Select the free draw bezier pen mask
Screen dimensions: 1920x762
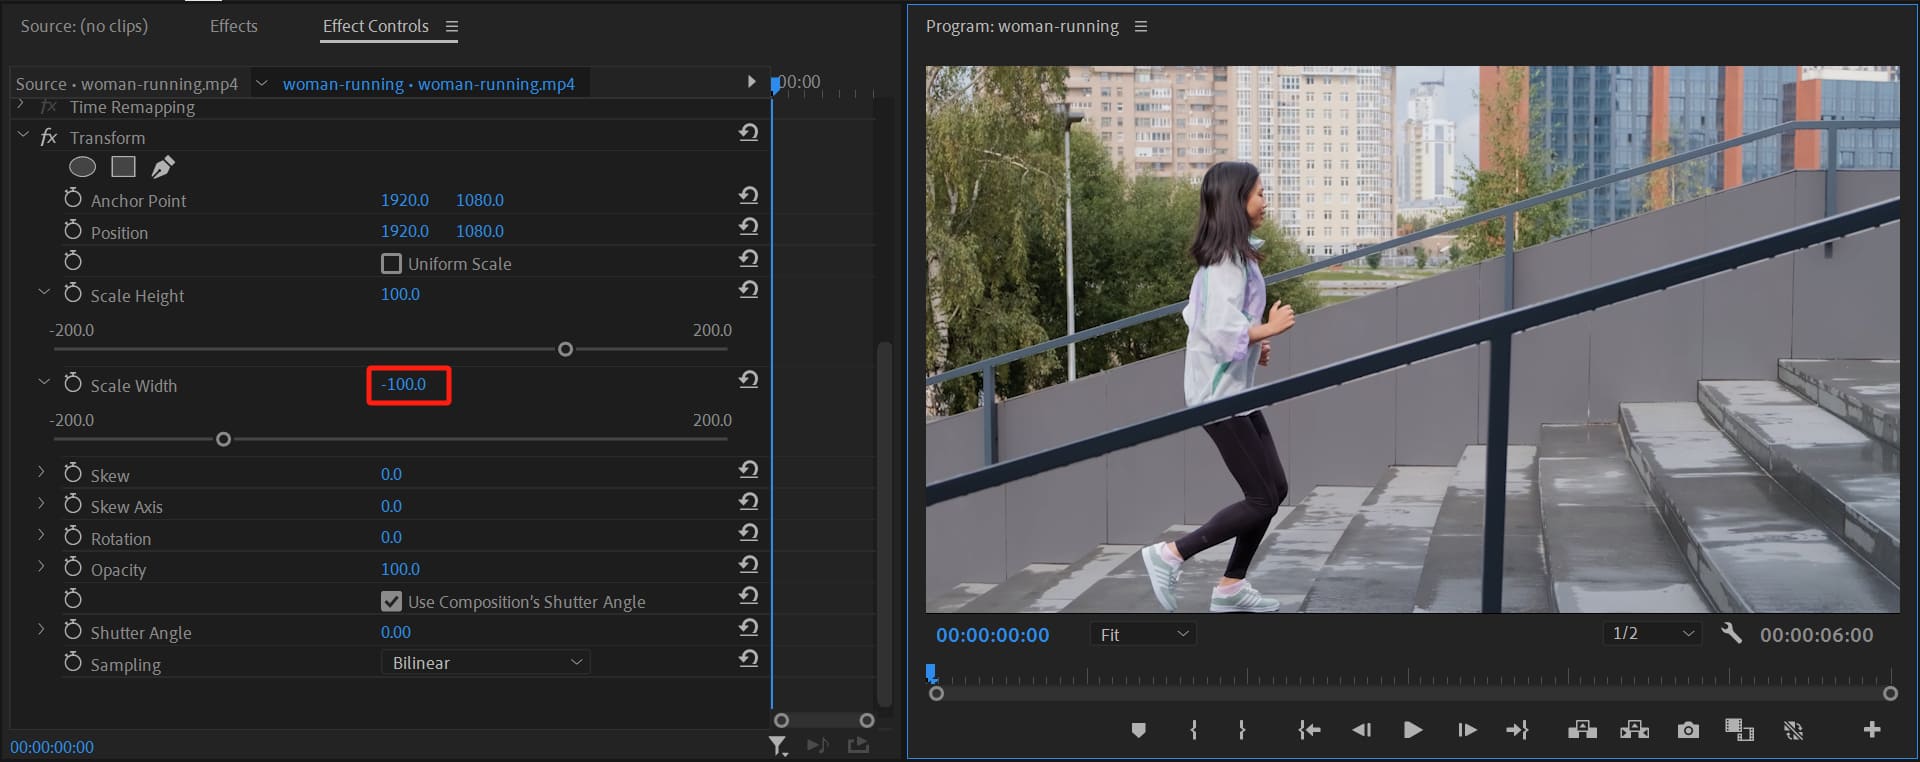(163, 167)
